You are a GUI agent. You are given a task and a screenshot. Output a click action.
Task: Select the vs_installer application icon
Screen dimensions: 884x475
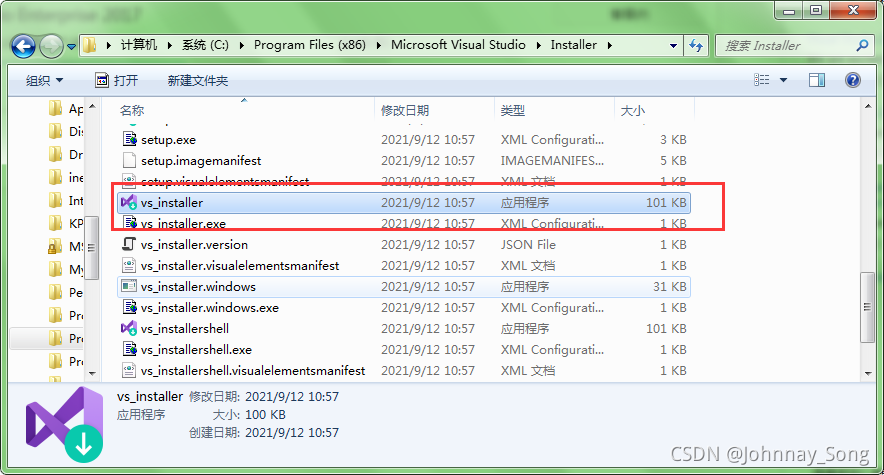pos(129,202)
